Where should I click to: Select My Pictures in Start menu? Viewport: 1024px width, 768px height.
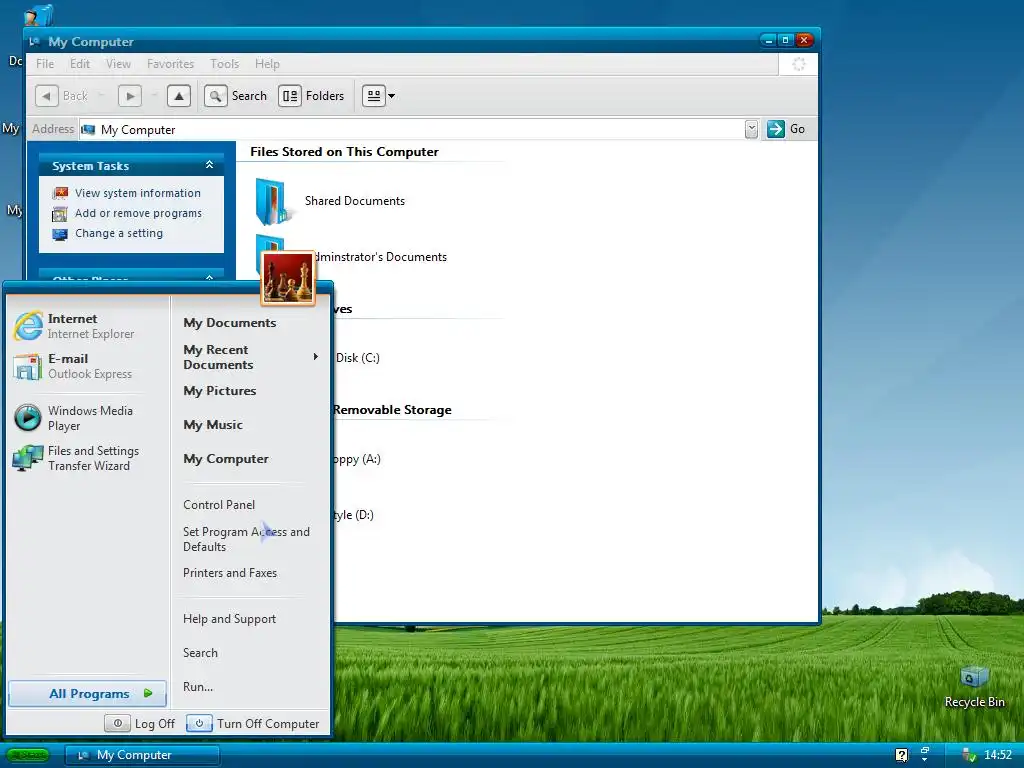coord(219,391)
